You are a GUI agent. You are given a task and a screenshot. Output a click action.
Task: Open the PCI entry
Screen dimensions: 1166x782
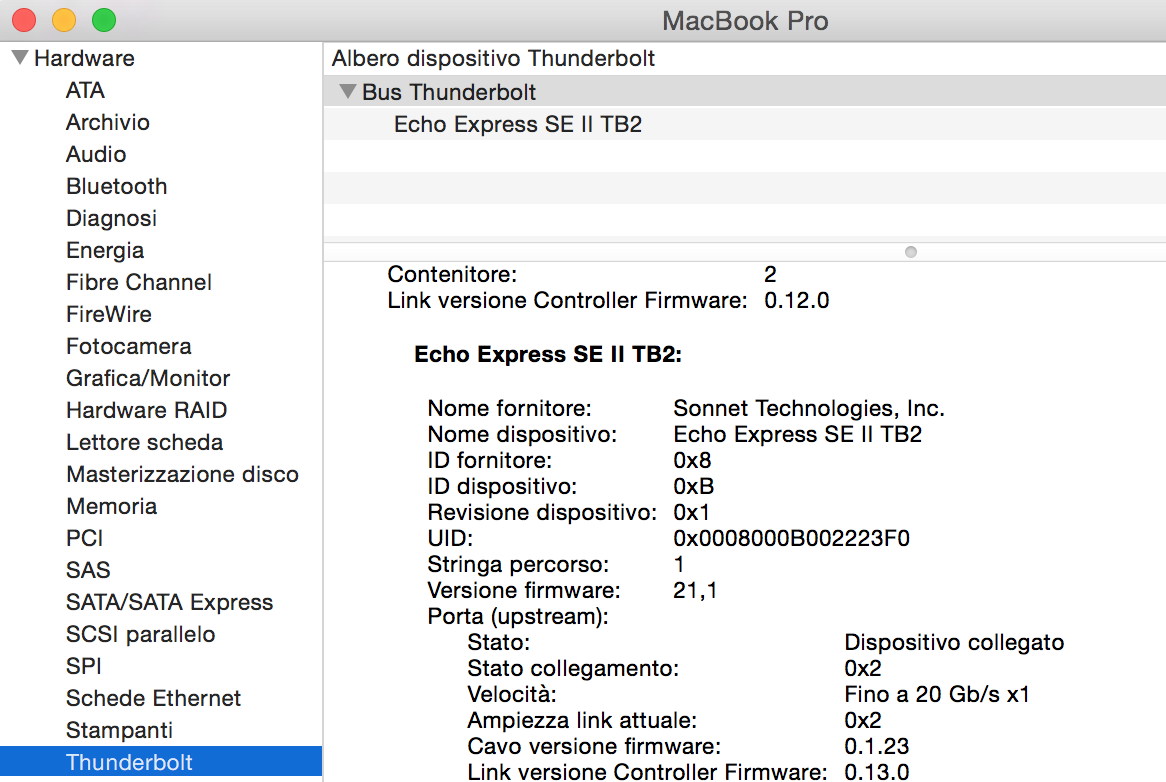coord(84,537)
